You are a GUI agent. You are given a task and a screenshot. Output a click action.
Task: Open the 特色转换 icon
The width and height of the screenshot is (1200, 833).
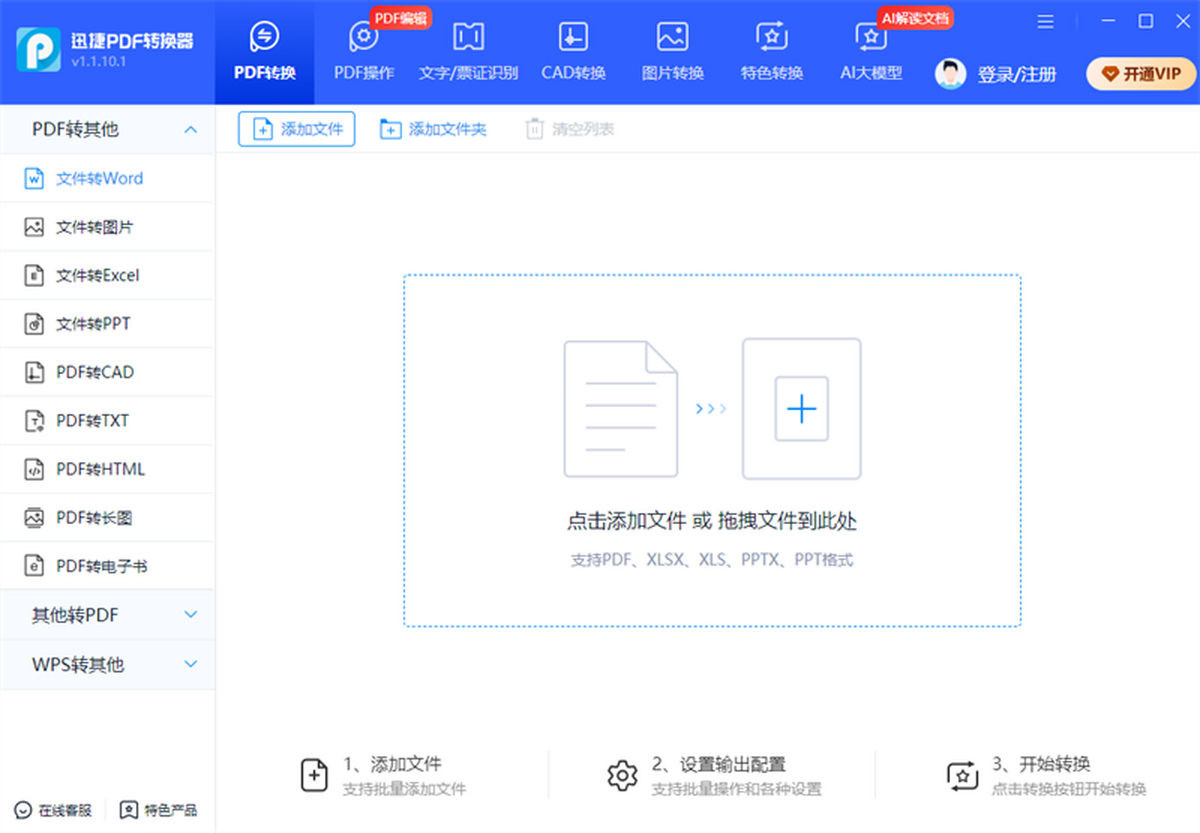tap(771, 38)
